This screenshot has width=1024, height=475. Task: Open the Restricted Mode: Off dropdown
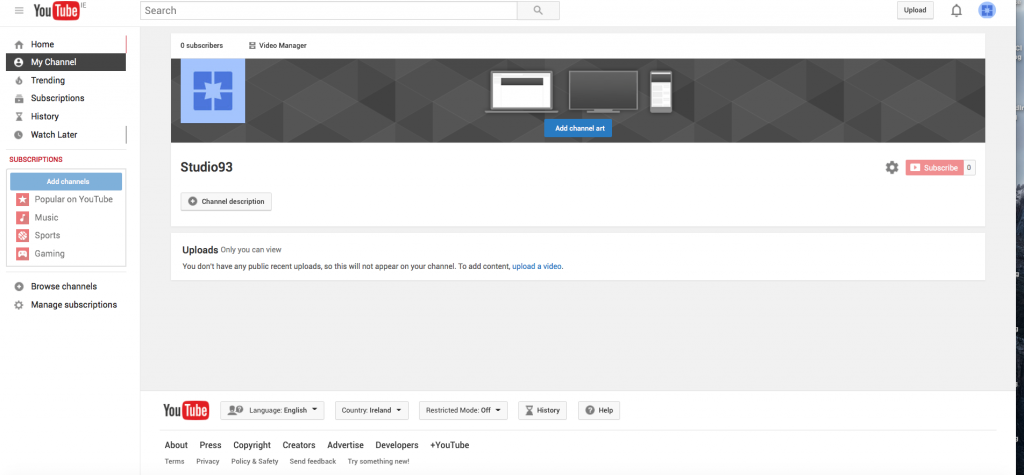coord(463,410)
